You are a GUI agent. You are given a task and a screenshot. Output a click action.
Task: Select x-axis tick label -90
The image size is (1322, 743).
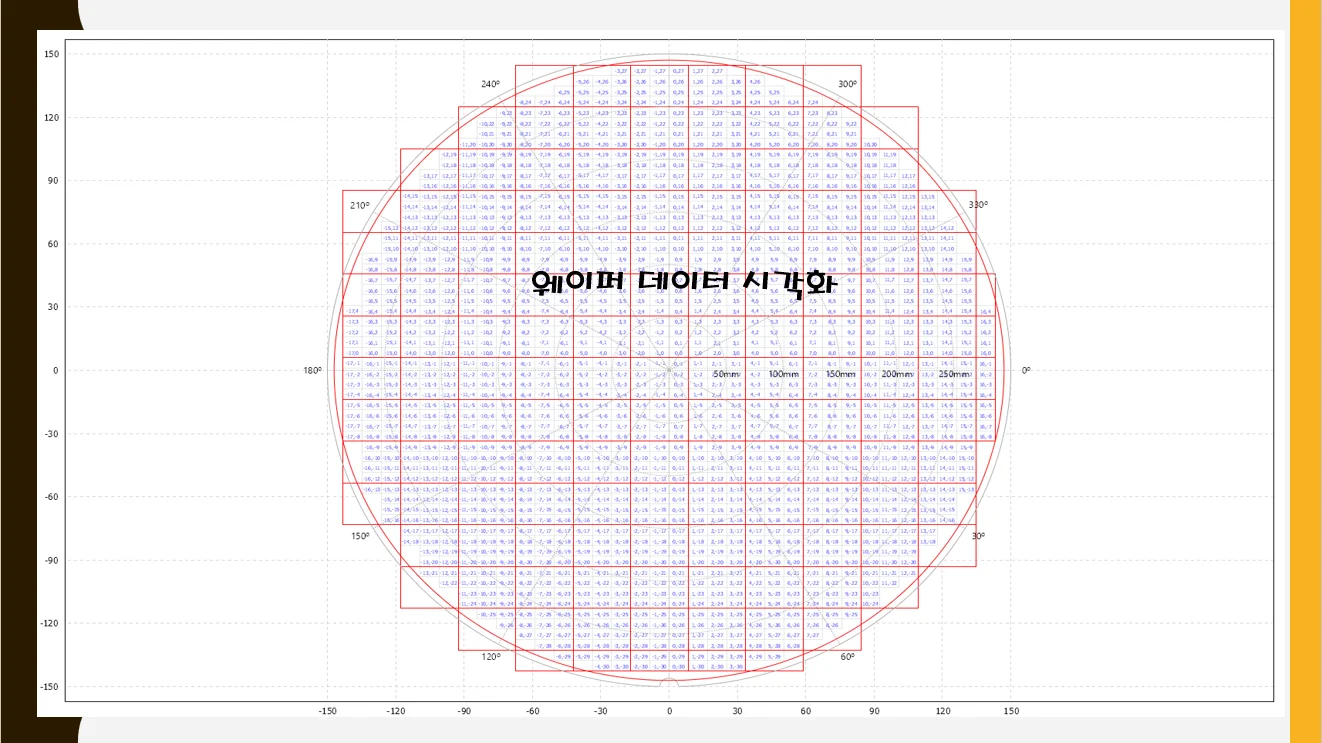[464, 711]
